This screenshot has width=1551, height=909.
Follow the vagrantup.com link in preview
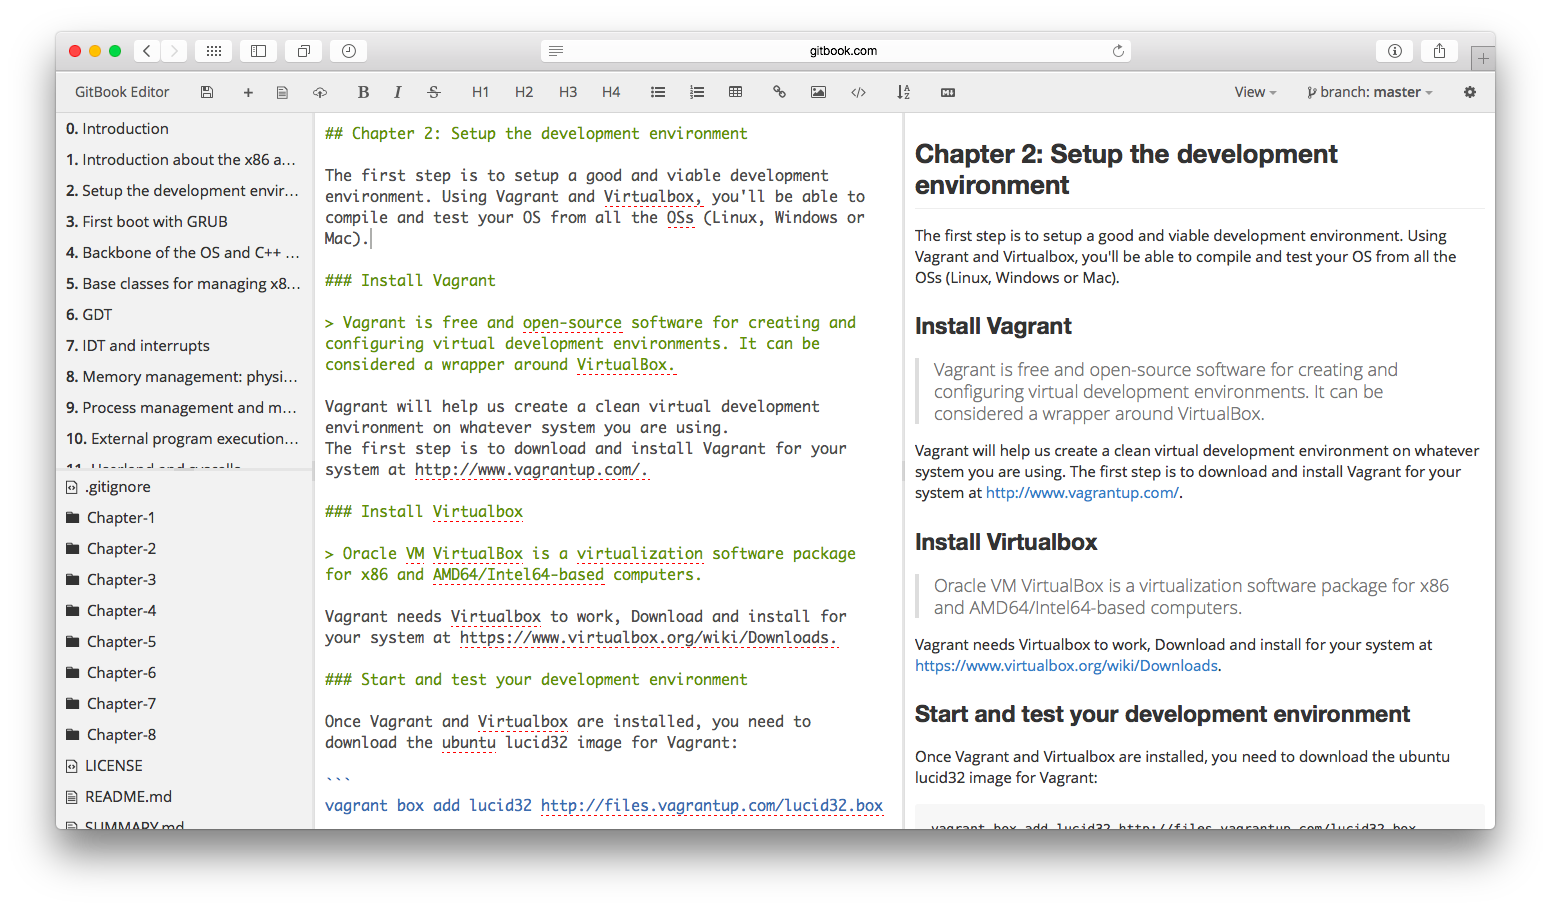coord(1082,493)
